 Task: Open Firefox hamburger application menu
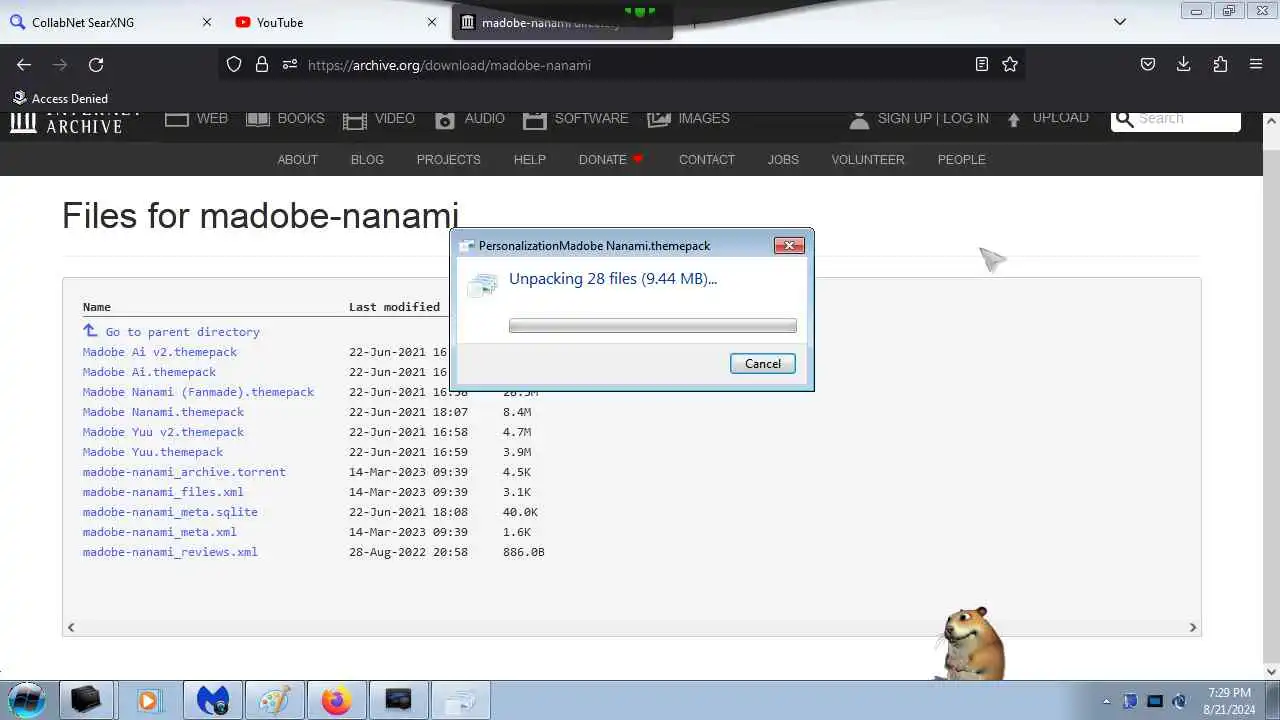click(1256, 65)
